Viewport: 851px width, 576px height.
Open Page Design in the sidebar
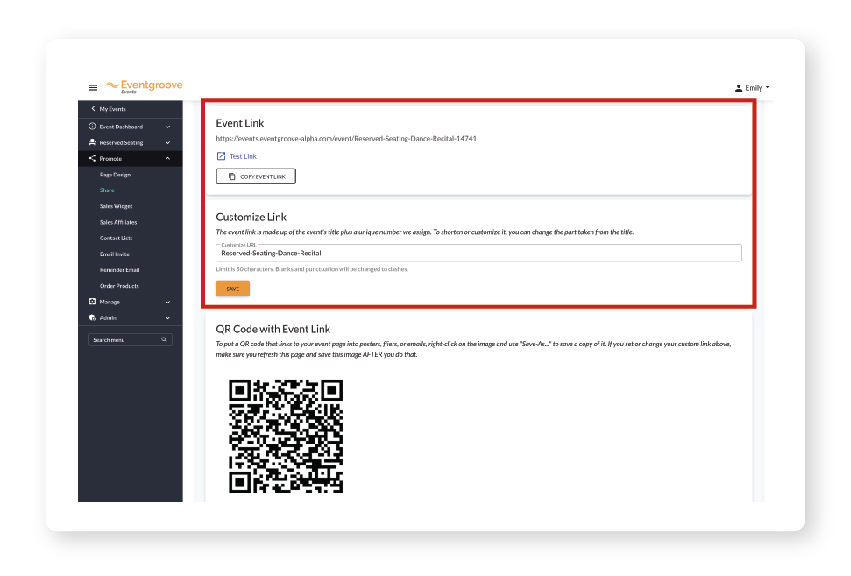(x=115, y=175)
